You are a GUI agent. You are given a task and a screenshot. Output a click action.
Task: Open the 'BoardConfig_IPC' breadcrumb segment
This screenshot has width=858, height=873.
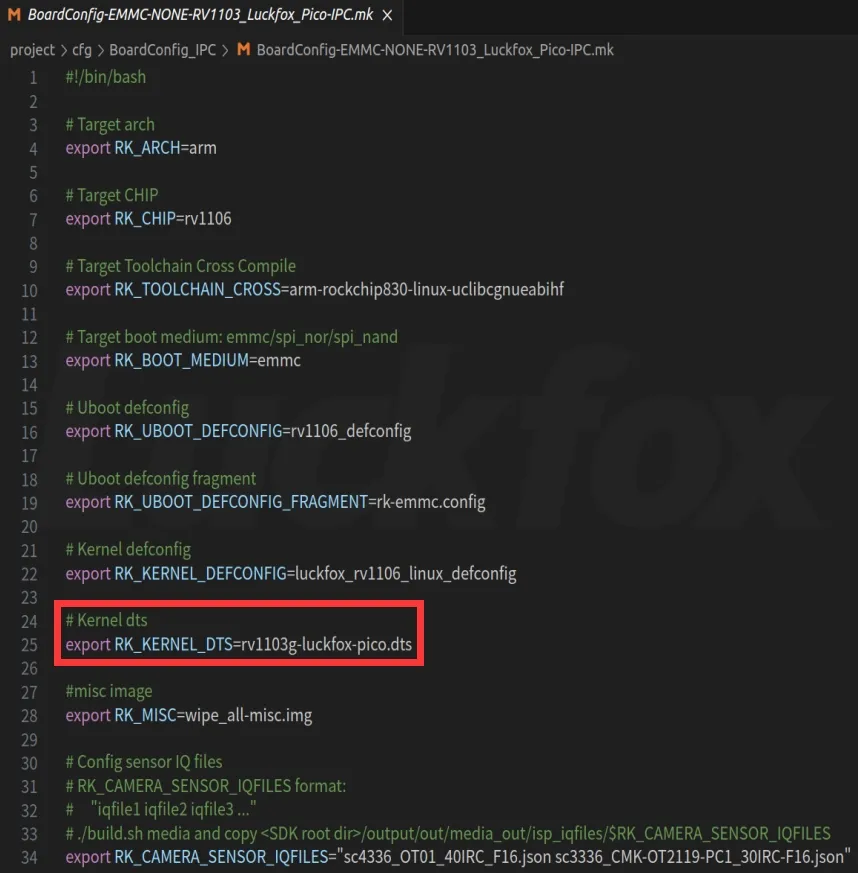point(163,50)
